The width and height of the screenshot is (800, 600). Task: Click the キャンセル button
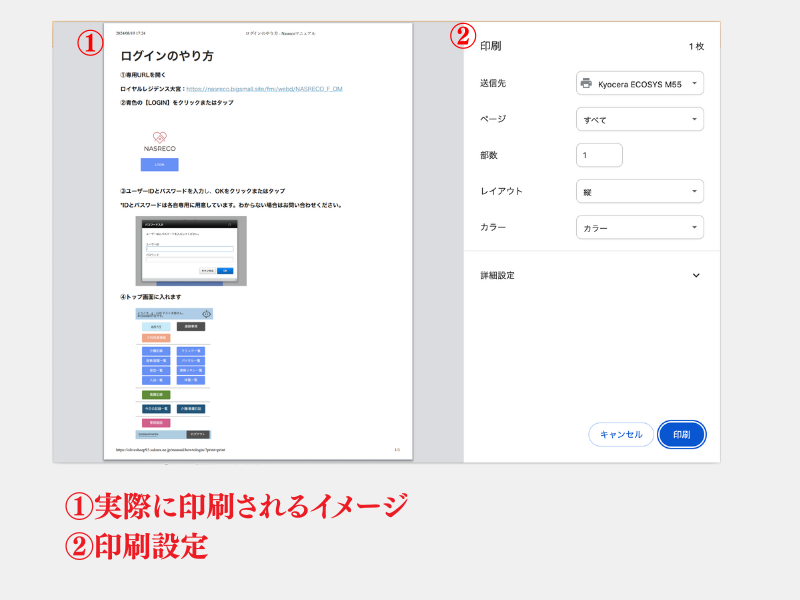pyautogui.click(x=621, y=434)
